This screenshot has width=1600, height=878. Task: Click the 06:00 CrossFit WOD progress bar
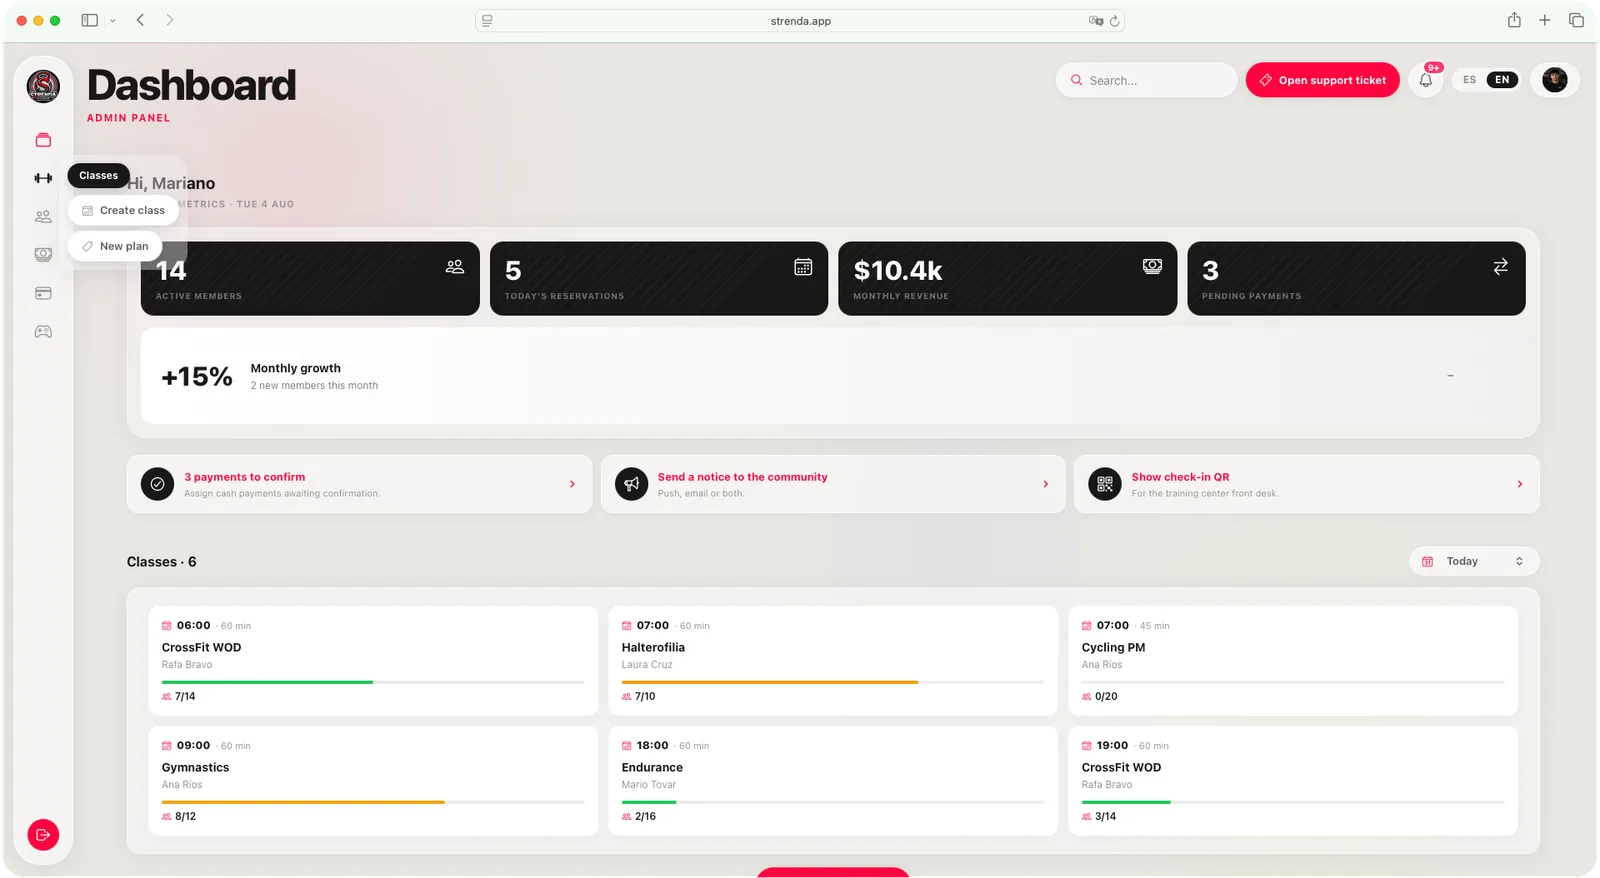373,682
